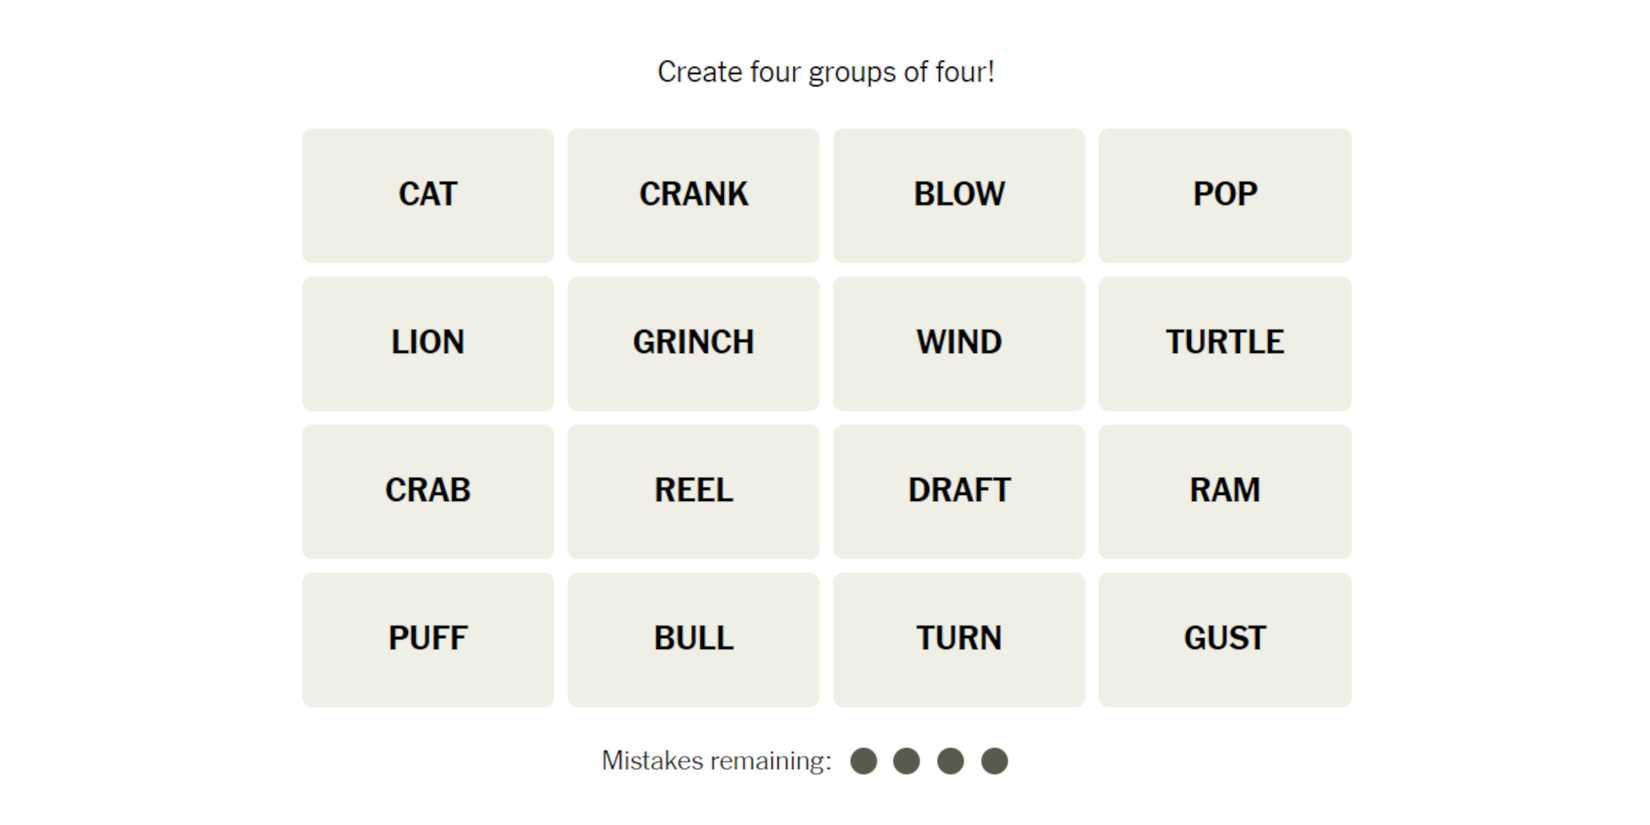Click the first mistakes remaining dot
Screen dimensions: 1650x825
tap(863, 761)
